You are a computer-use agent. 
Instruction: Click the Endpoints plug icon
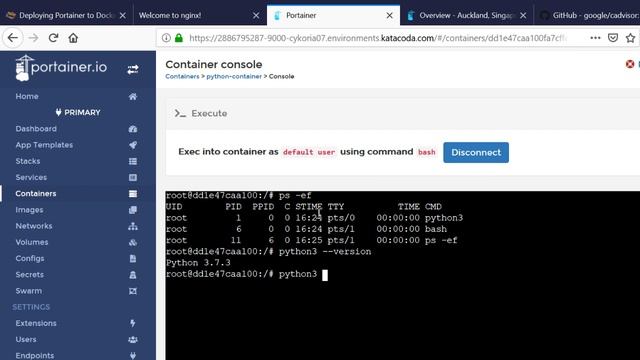(133, 356)
